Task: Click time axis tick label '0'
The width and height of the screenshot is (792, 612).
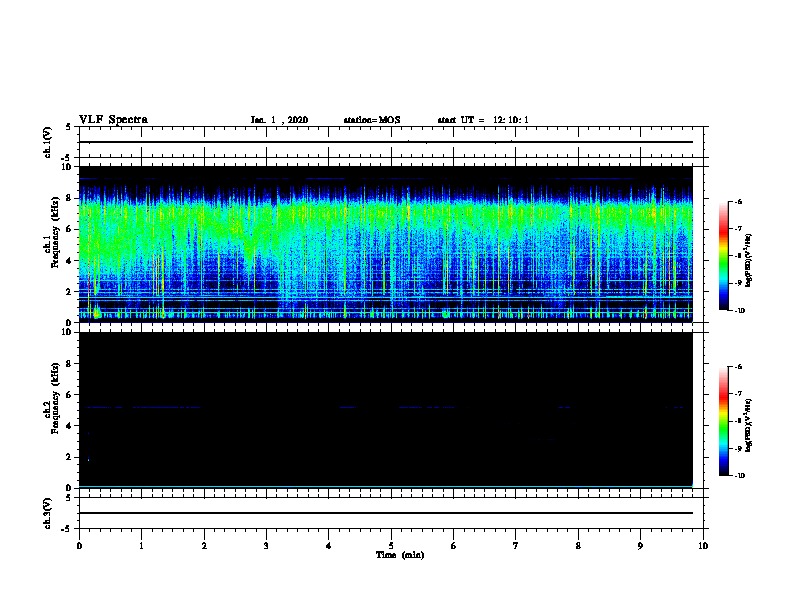Action: [x=79, y=546]
